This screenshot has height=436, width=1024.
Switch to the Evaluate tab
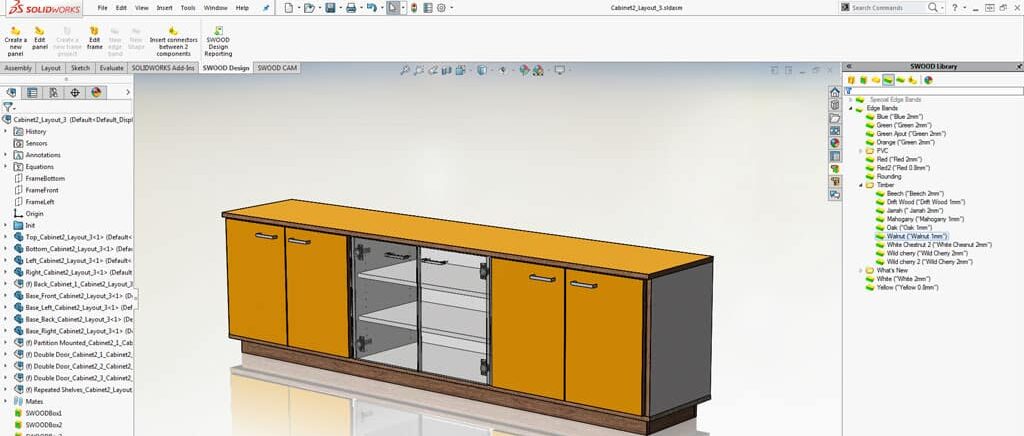click(x=112, y=68)
